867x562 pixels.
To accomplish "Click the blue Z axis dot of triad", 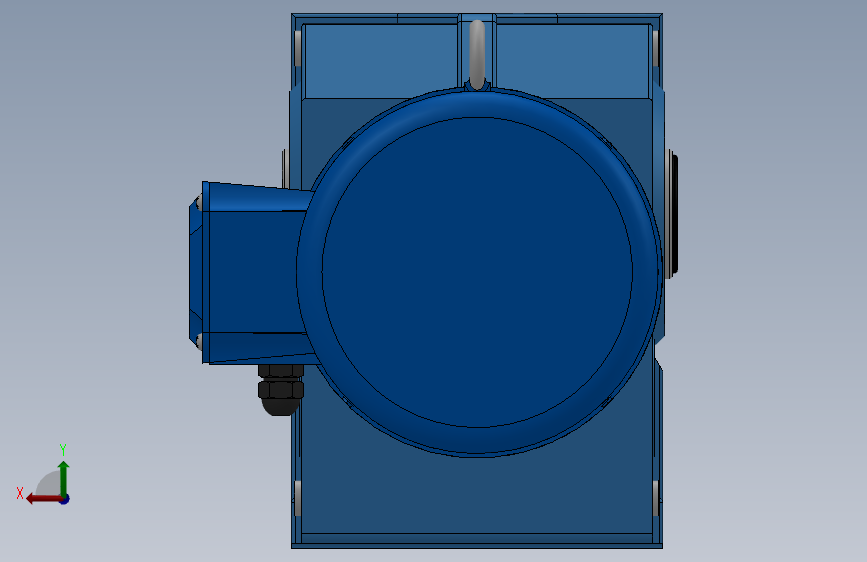I will [65, 499].
